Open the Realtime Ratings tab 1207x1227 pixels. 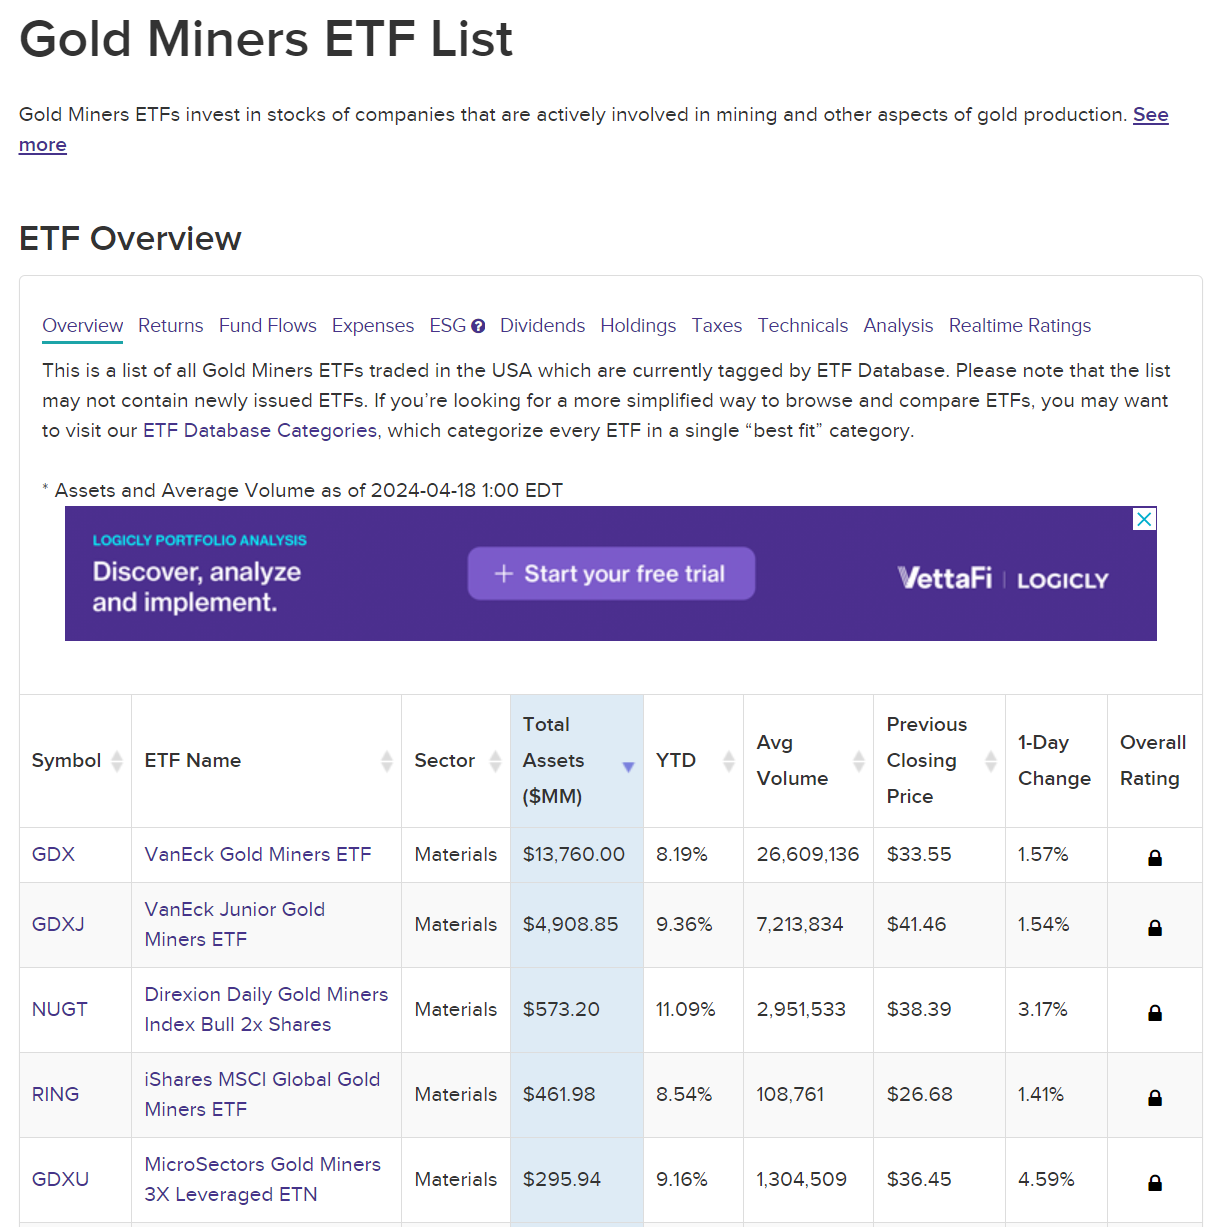click(x=1019, y=325)
